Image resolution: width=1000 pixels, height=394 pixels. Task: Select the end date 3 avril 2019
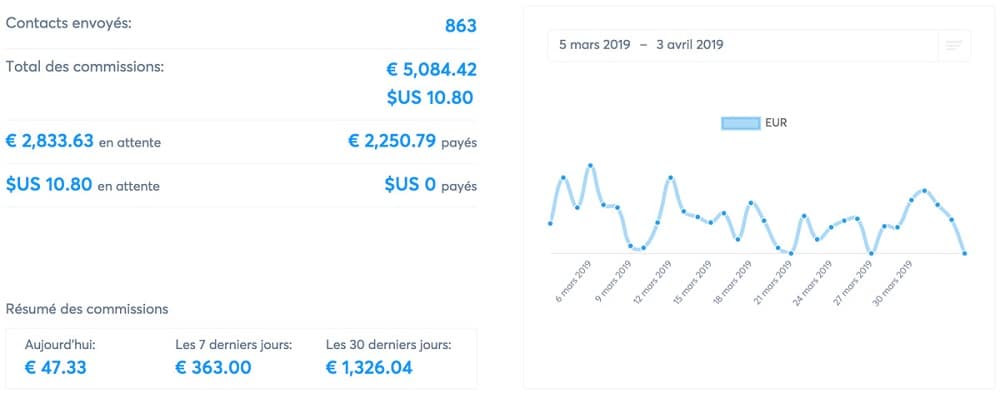pyautogui.click(x=689, y=45)
